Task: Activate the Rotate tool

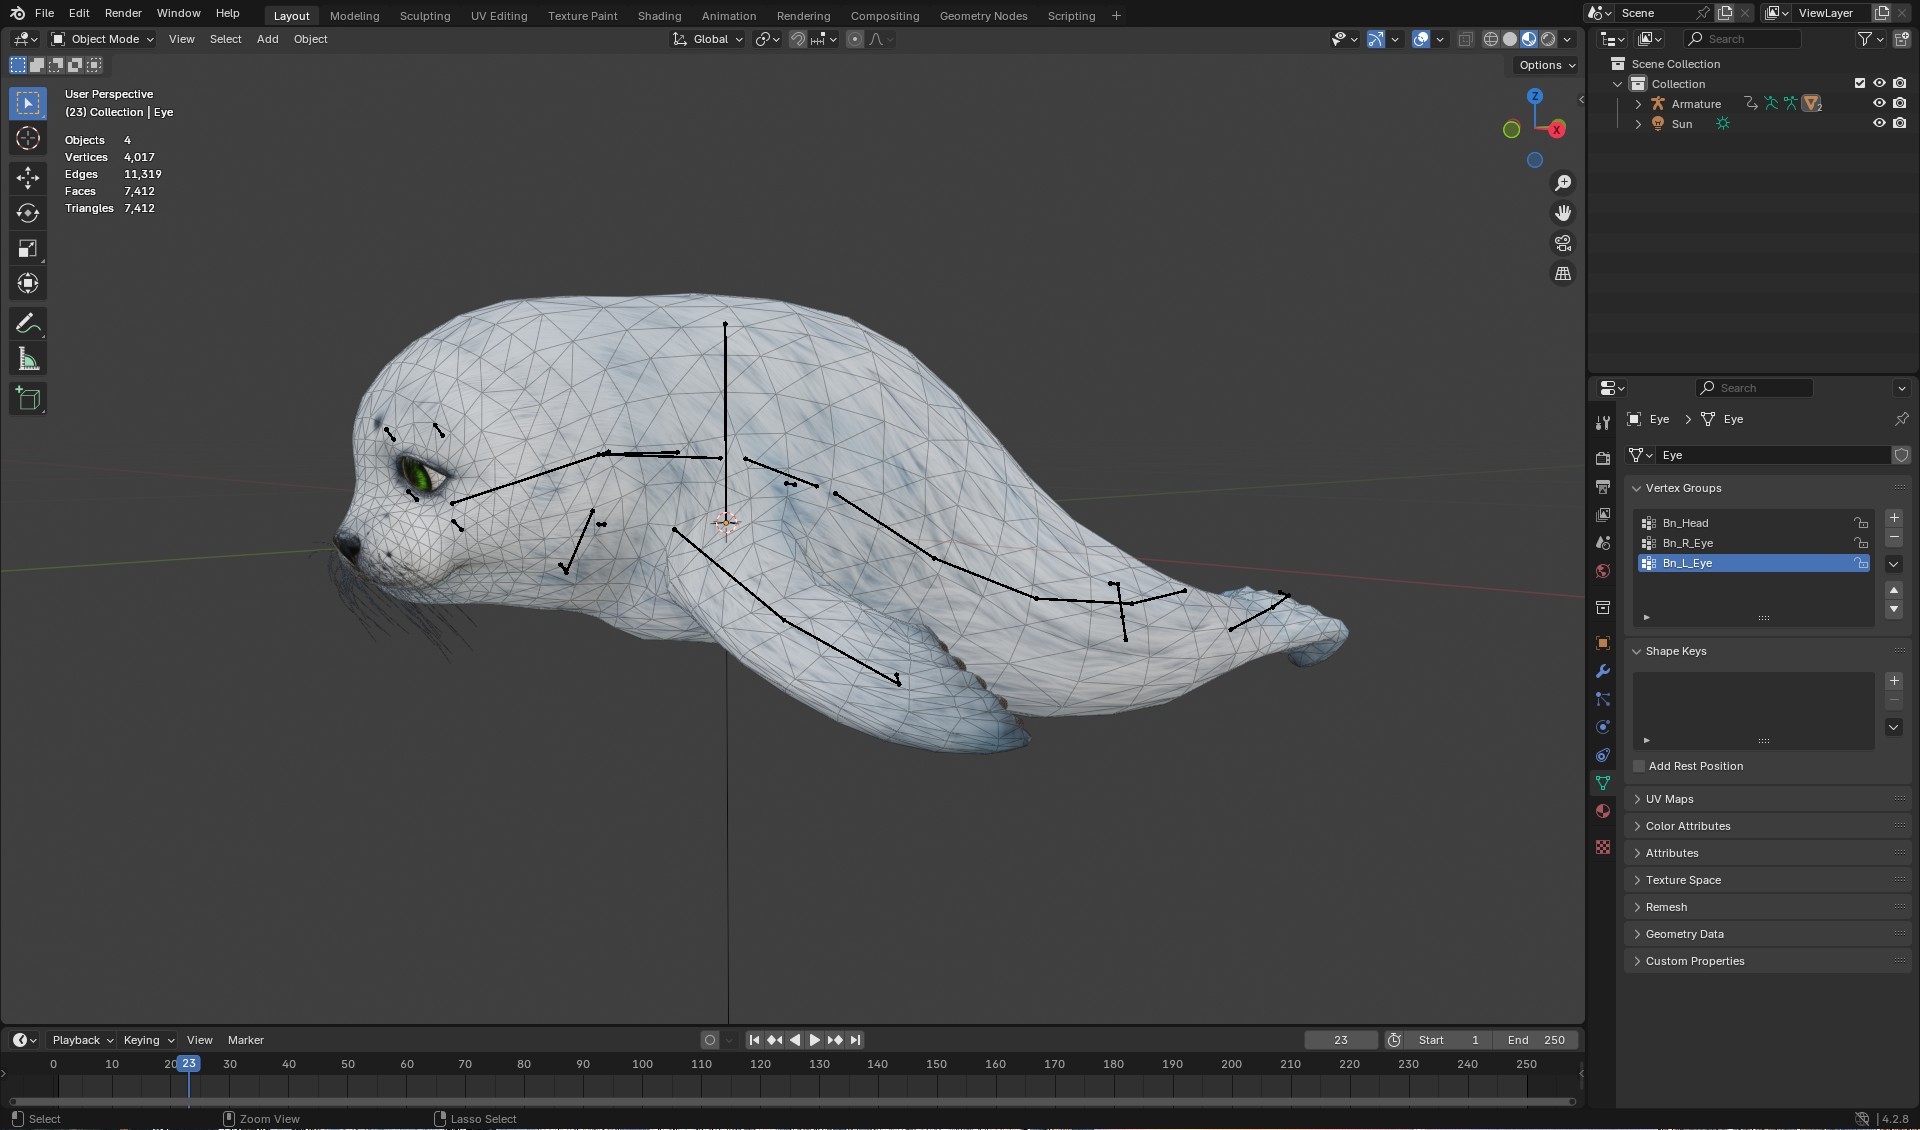Action: [x=27, y=213]
